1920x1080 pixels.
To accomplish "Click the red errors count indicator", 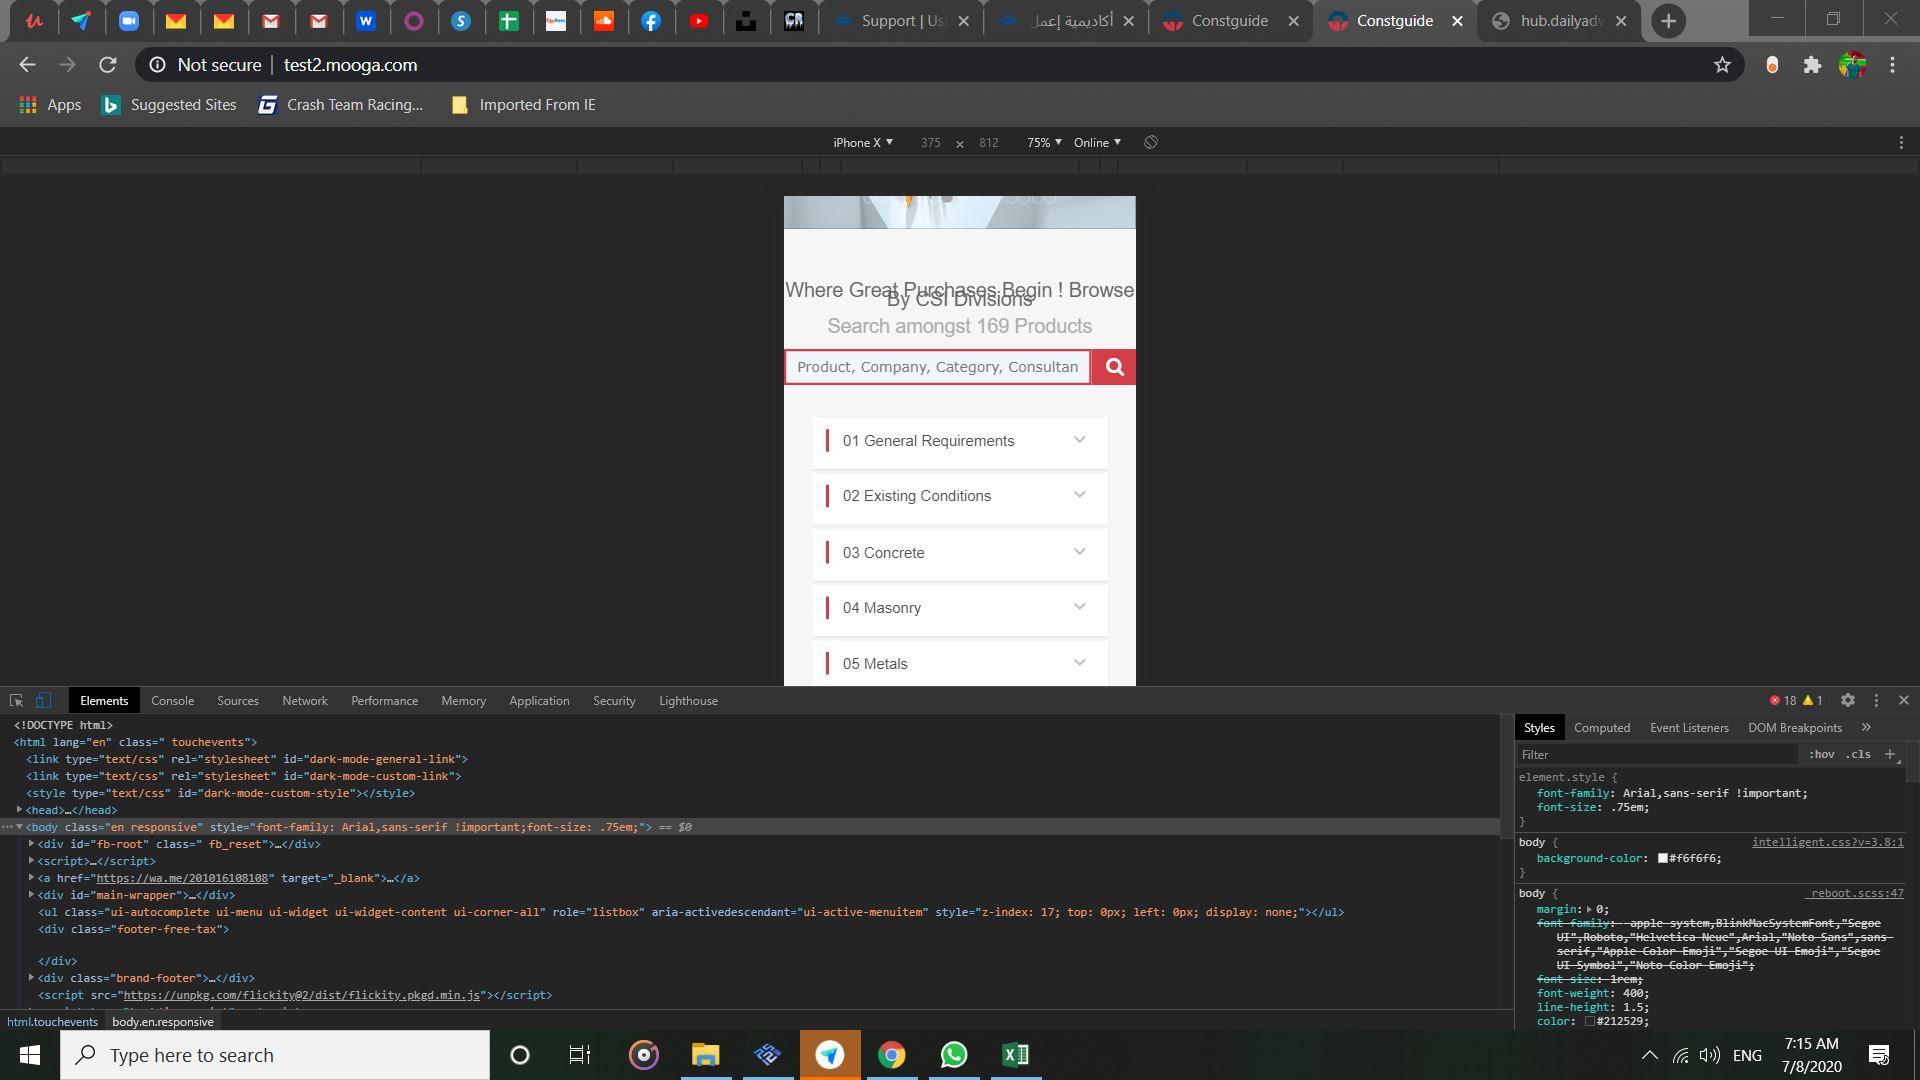I will tap(1783, 700).
